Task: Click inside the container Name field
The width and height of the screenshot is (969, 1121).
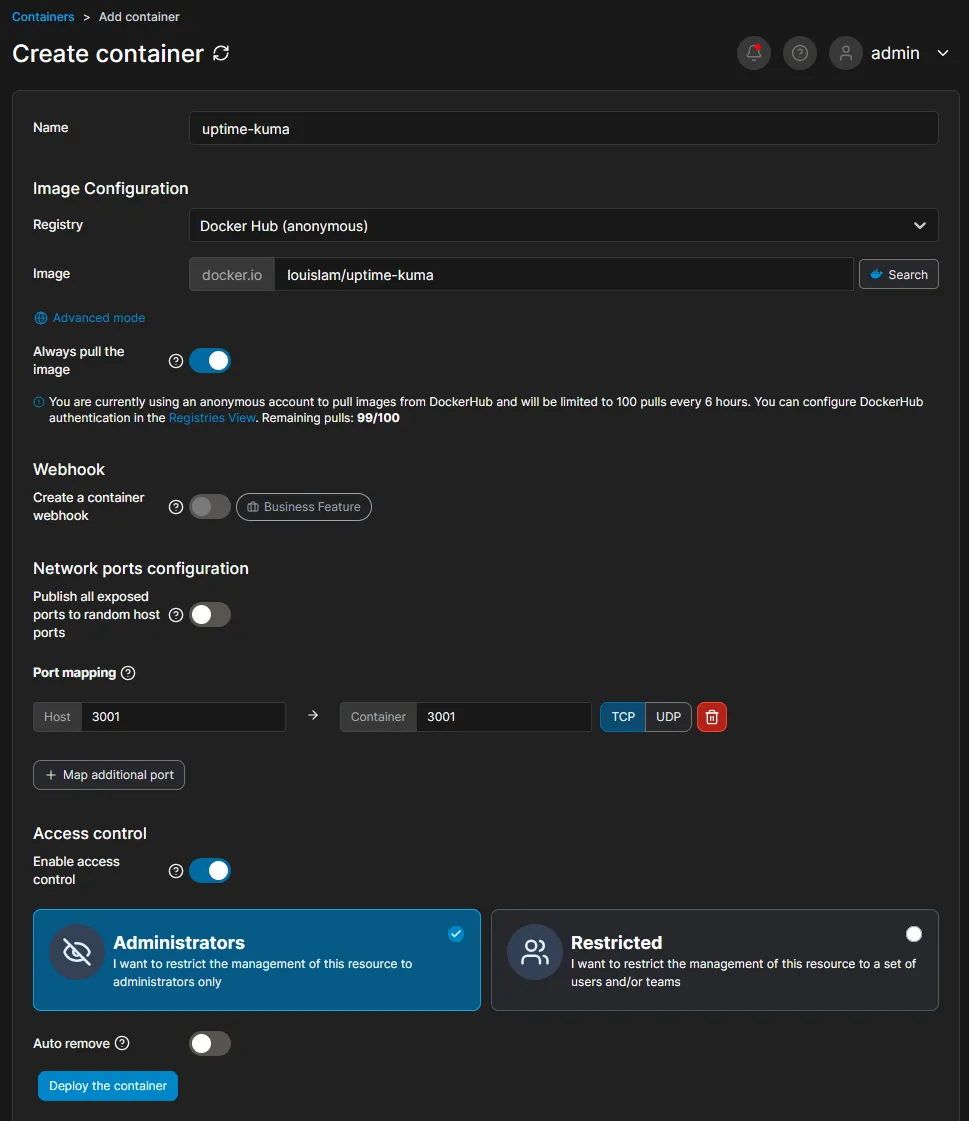Action: pyautogui.click(x=563, y=128)
